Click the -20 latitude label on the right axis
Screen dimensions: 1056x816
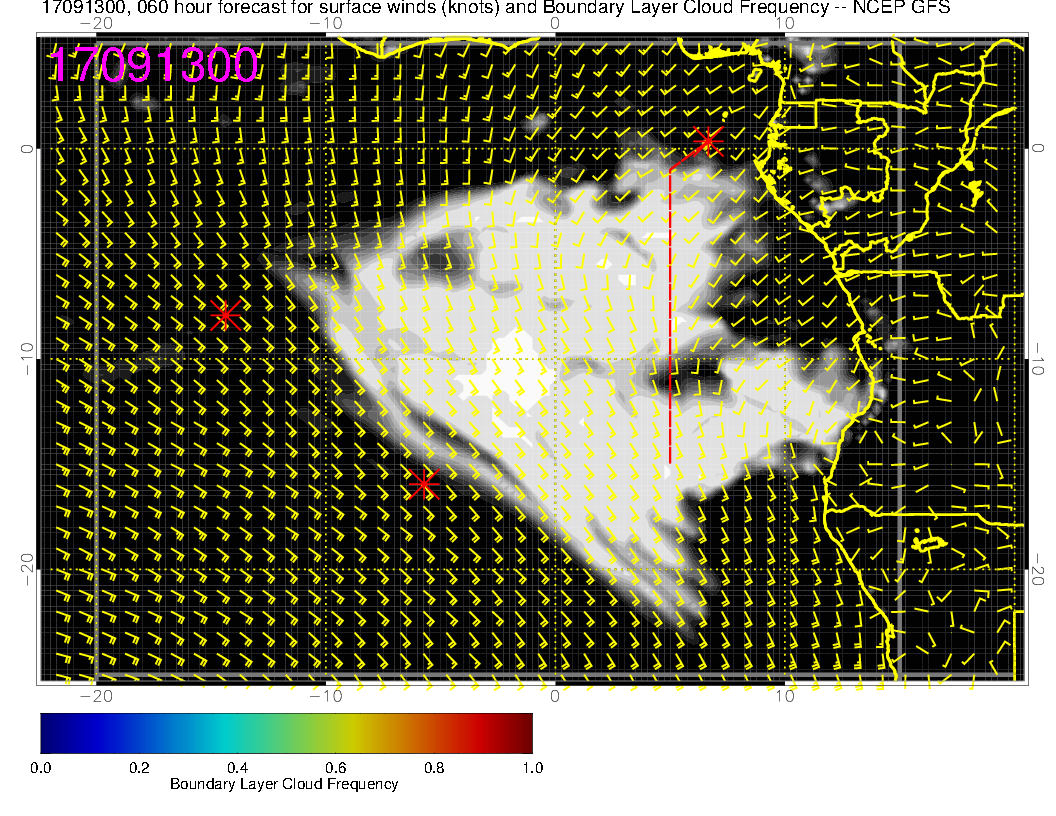1038,570
